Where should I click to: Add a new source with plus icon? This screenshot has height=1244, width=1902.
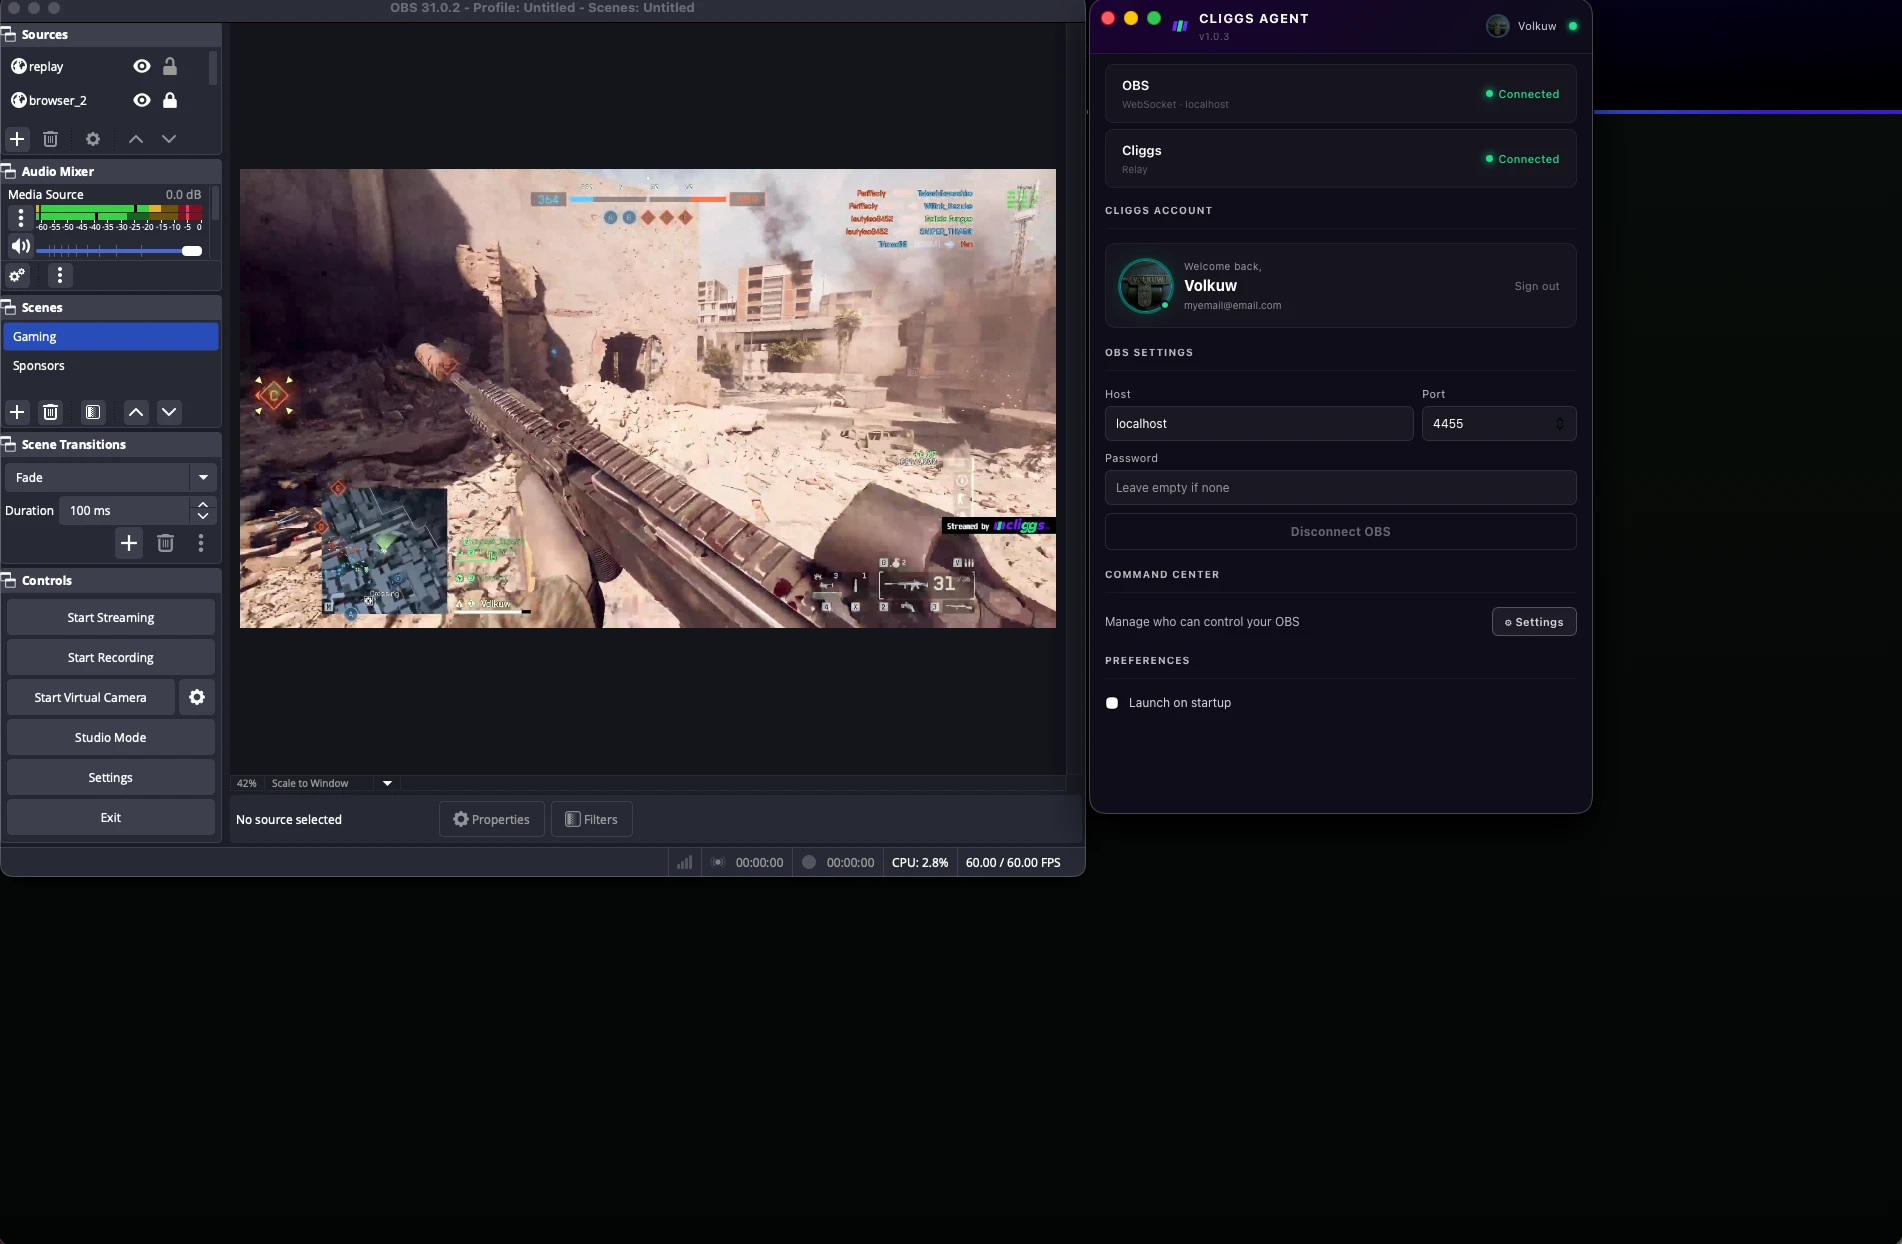(x=17, y=139)
